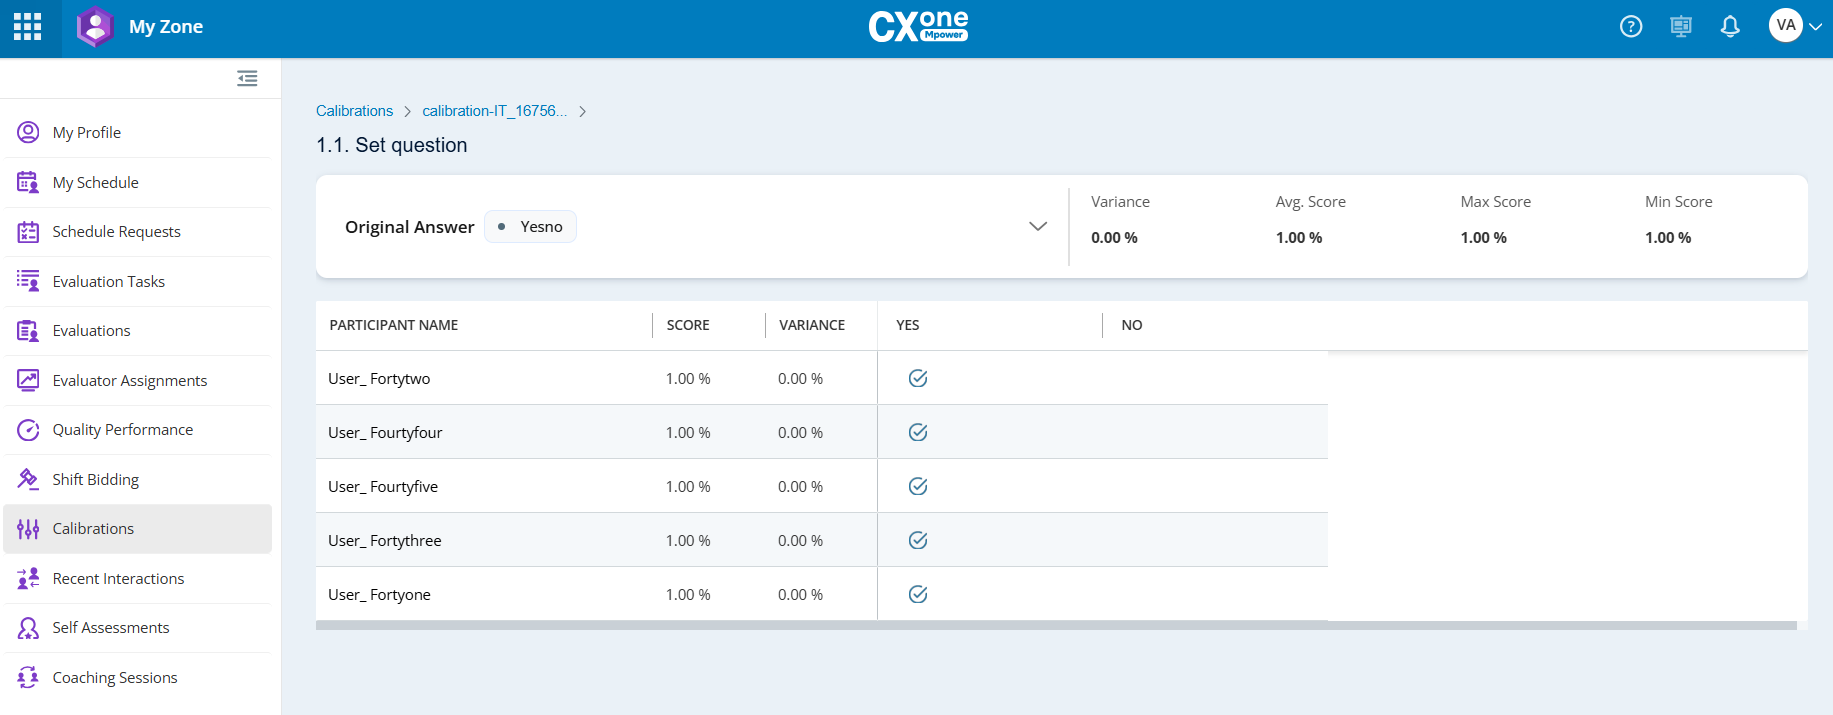Viewport: 1833px width, 715px height.
Task: Click the Yes checkmark for User_Fortyone
Action: pos(918,594)
